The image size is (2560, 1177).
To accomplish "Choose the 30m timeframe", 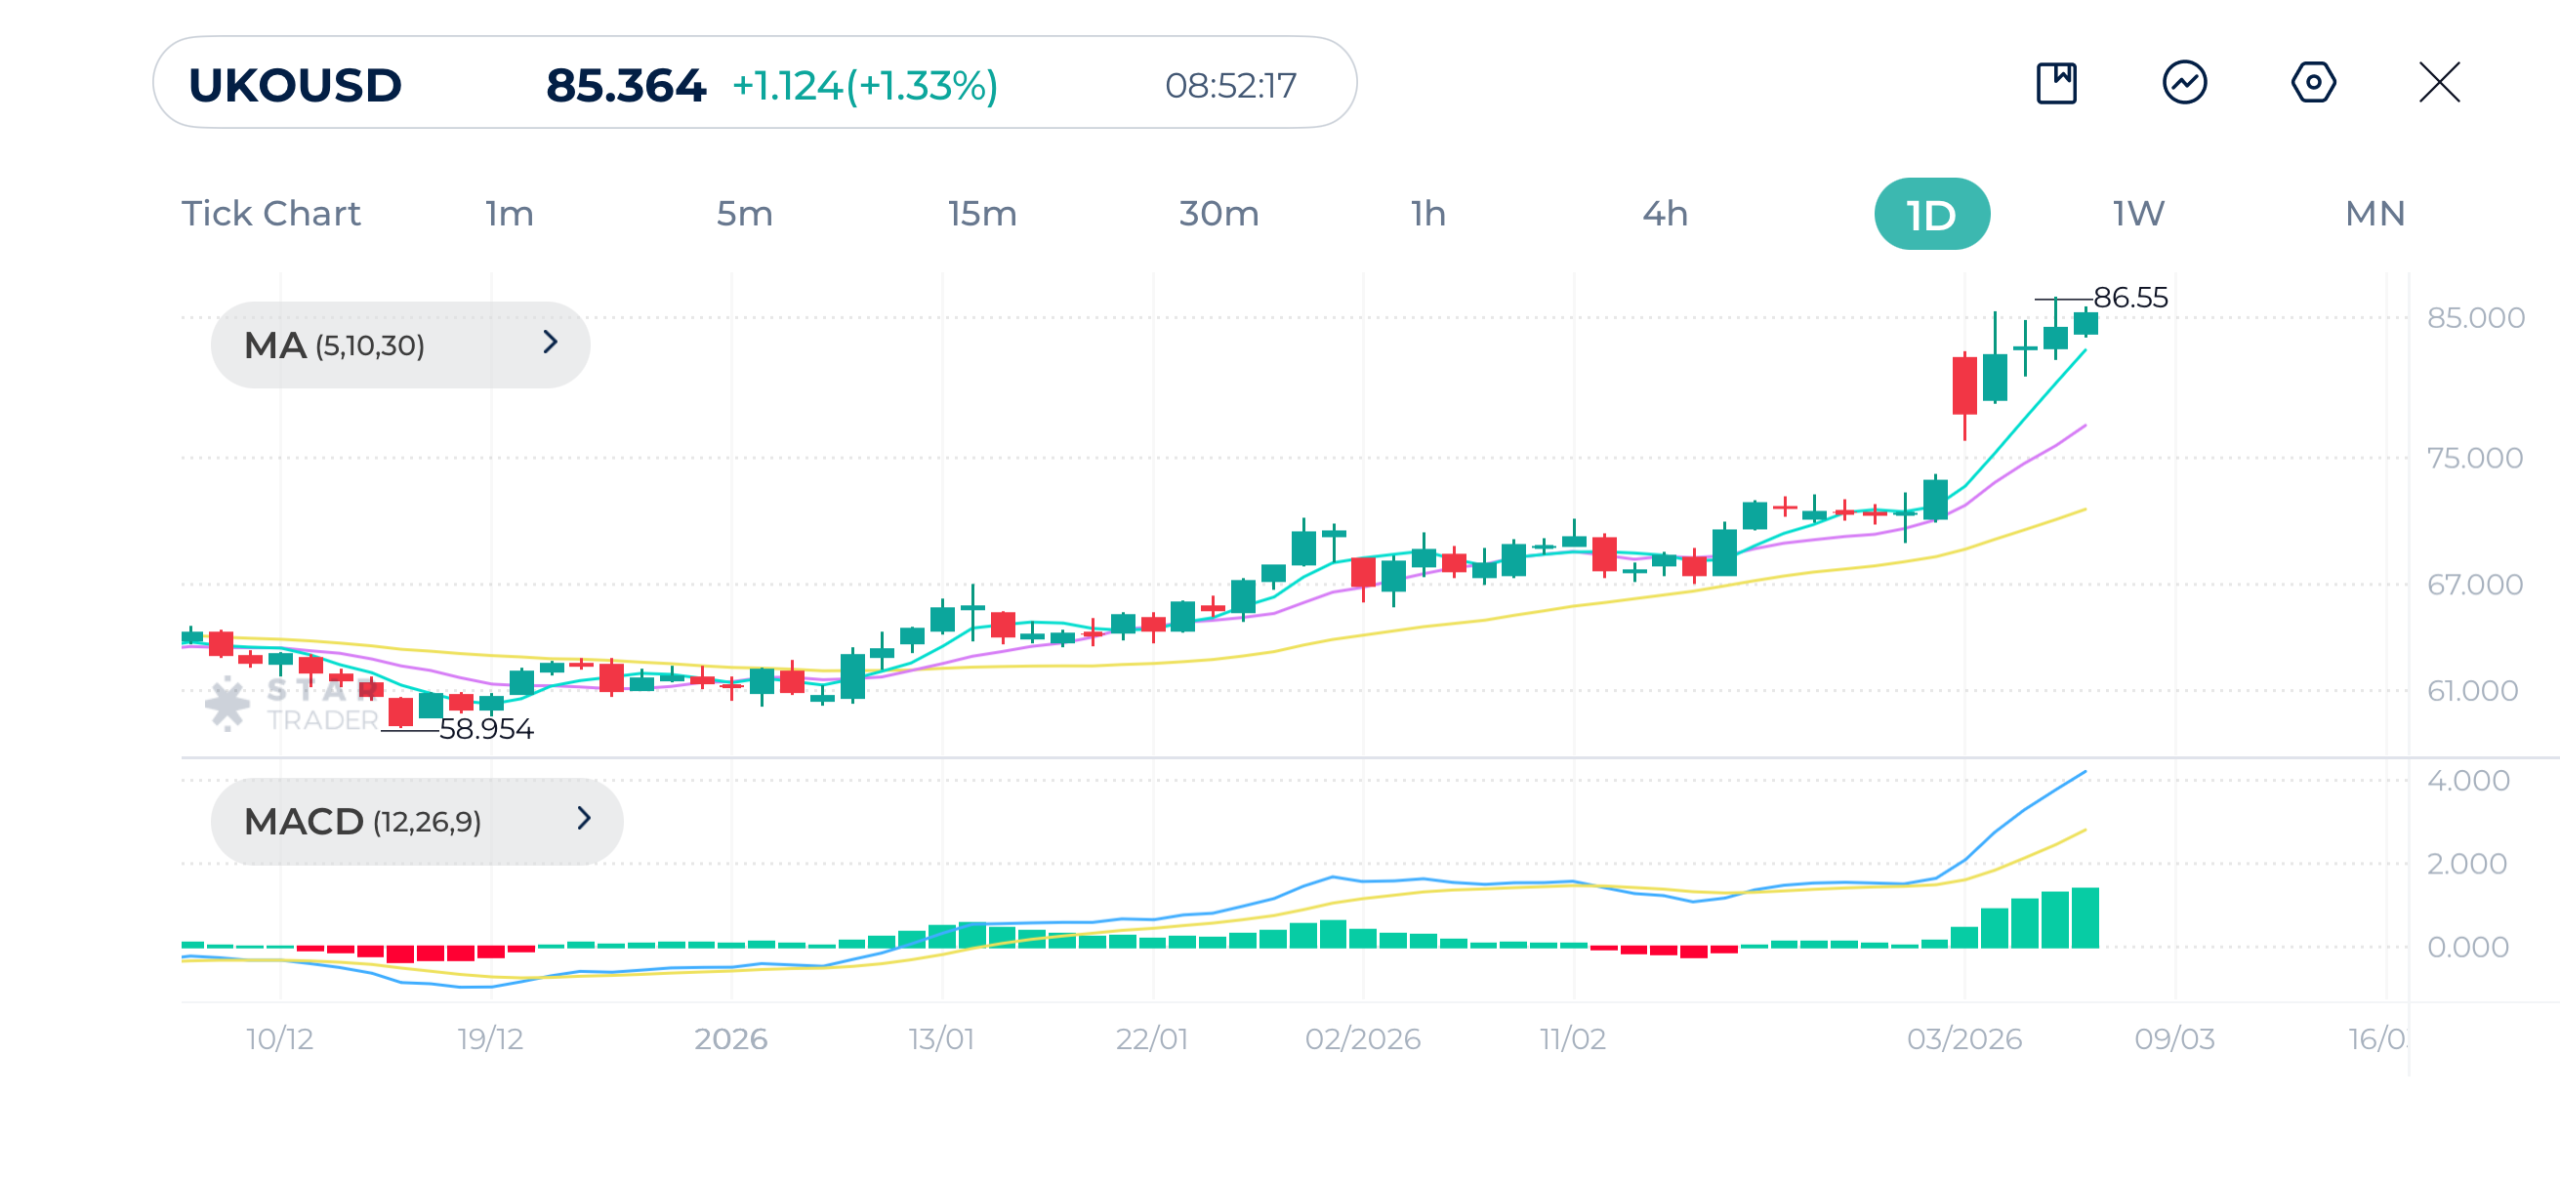I will (x=1218, y=214).
